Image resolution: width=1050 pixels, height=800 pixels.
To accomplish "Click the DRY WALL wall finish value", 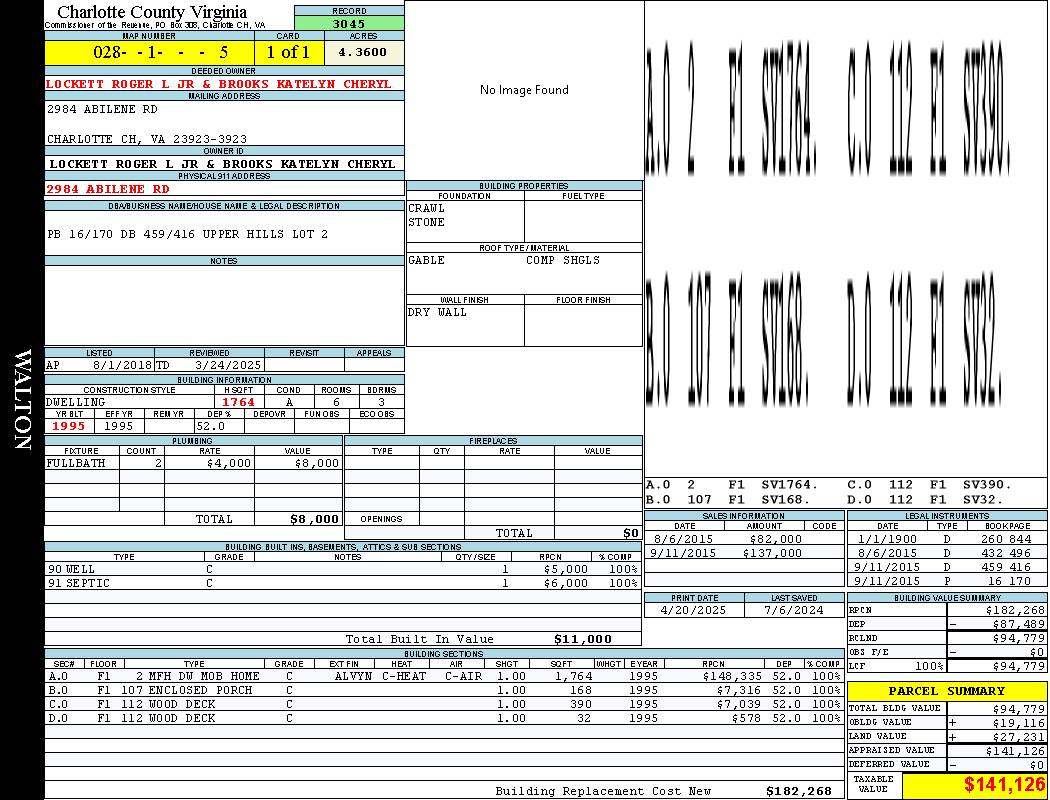I will point(437,313).
